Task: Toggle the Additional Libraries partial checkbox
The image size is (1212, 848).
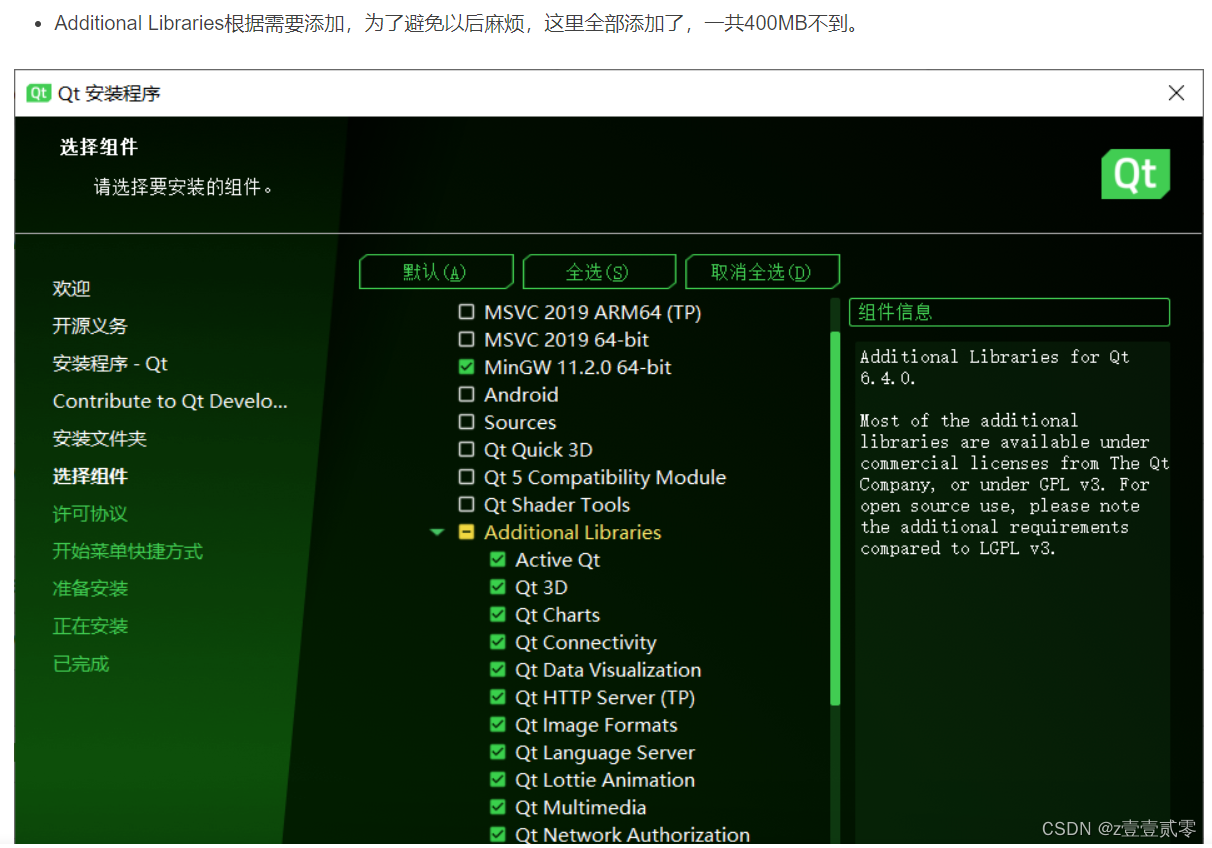Action: 466,532
